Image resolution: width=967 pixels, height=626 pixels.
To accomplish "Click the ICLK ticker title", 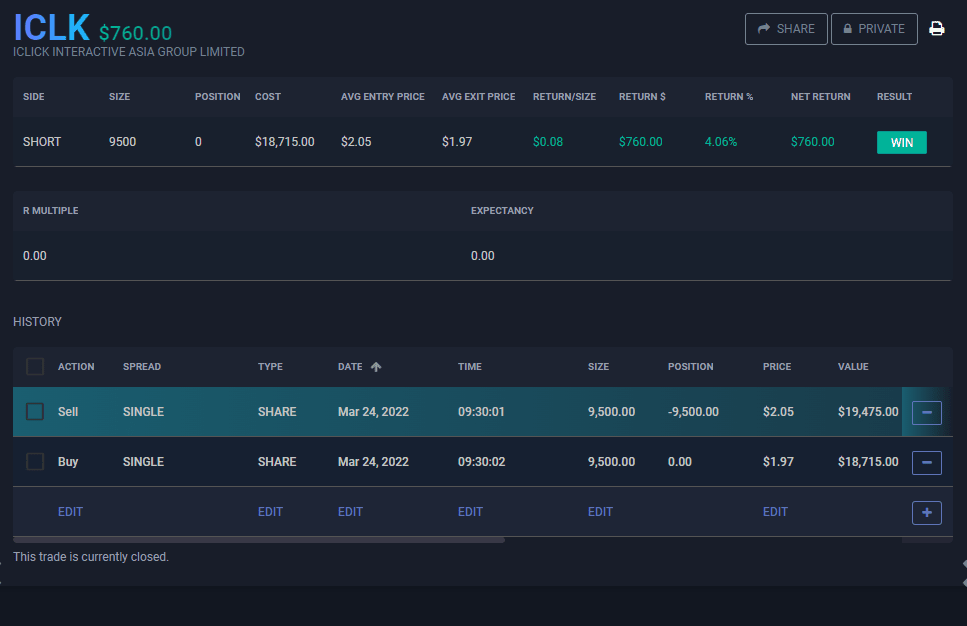I will point(51,28).
